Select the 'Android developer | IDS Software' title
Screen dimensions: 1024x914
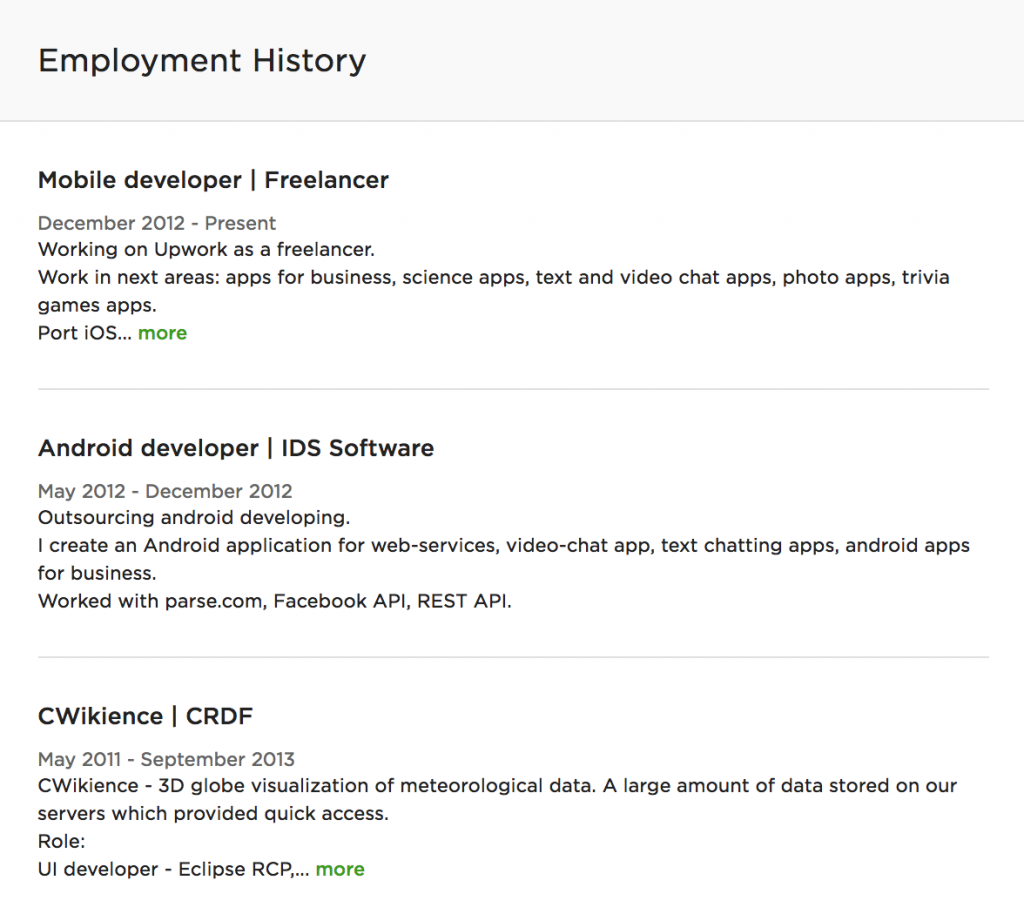pyautogui.click(x=236, y=448)
